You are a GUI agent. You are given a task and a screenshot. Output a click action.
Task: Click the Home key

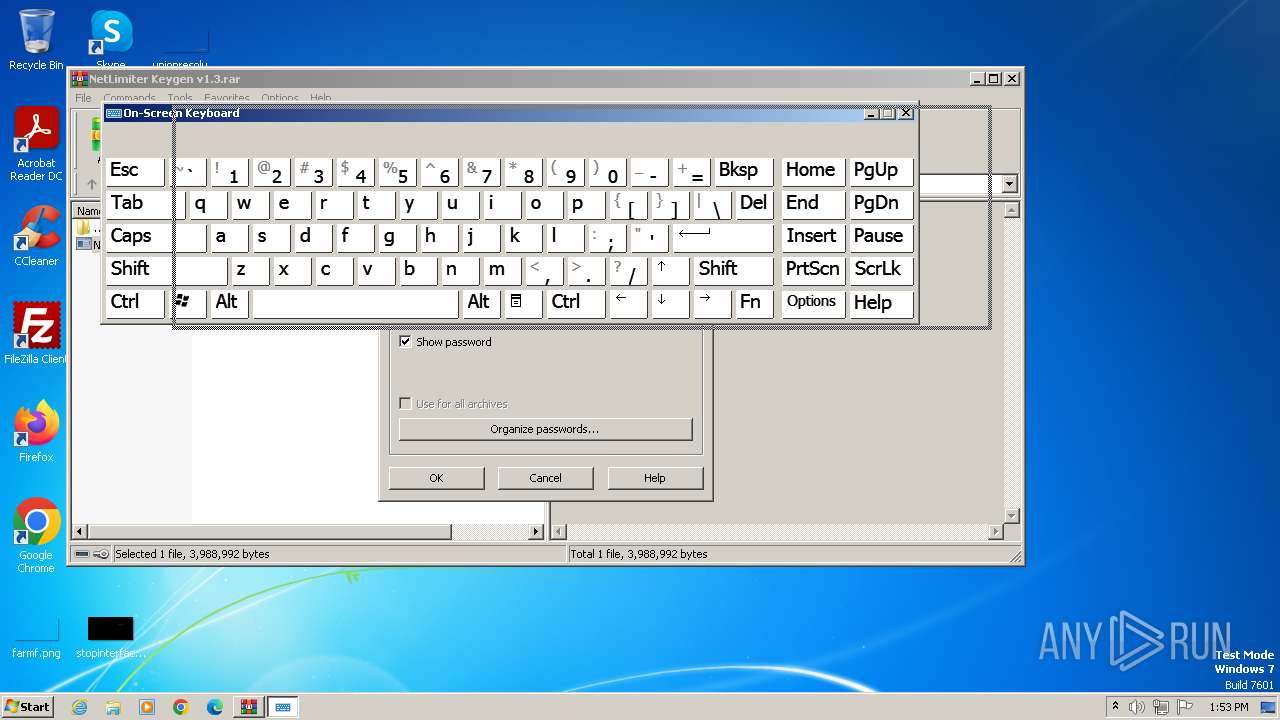point(813,171)
